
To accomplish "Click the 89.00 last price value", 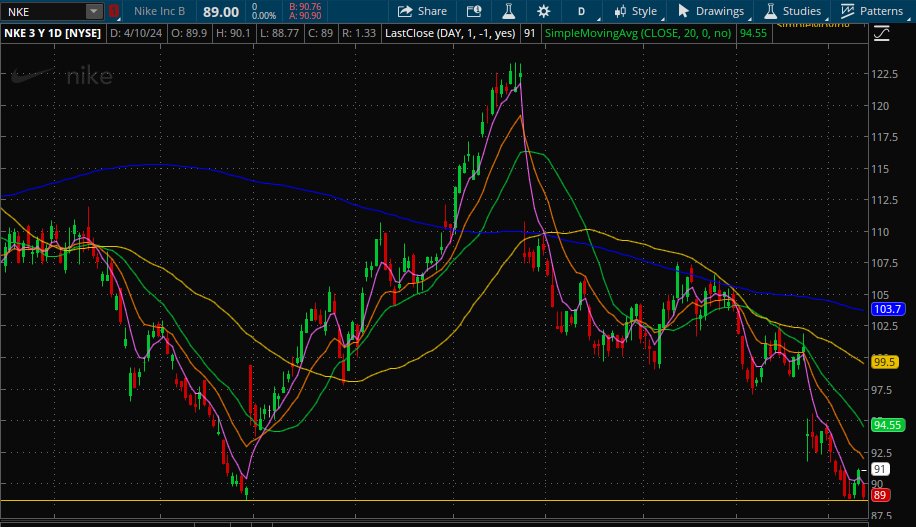I will (221, 12).
